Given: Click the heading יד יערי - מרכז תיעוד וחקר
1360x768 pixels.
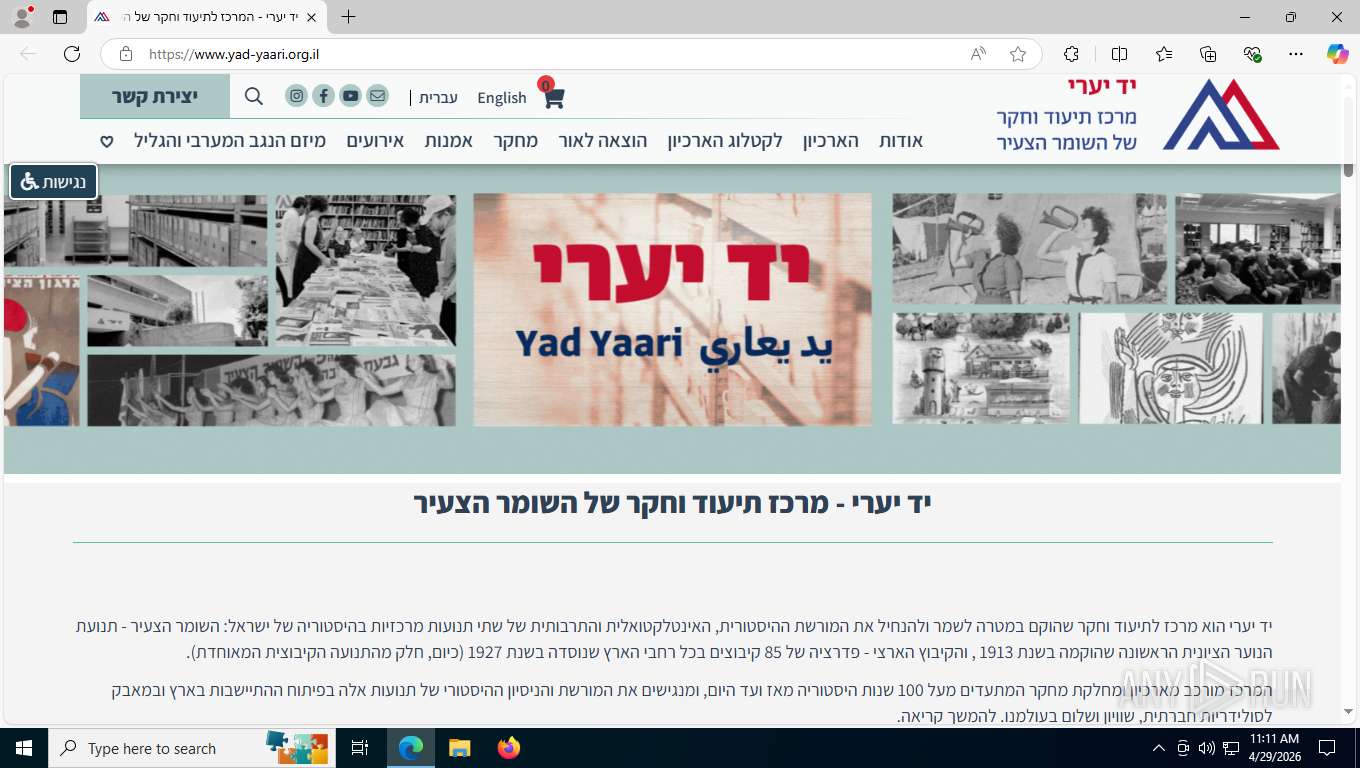Looking at the screenshot, I should pos(672,503).
